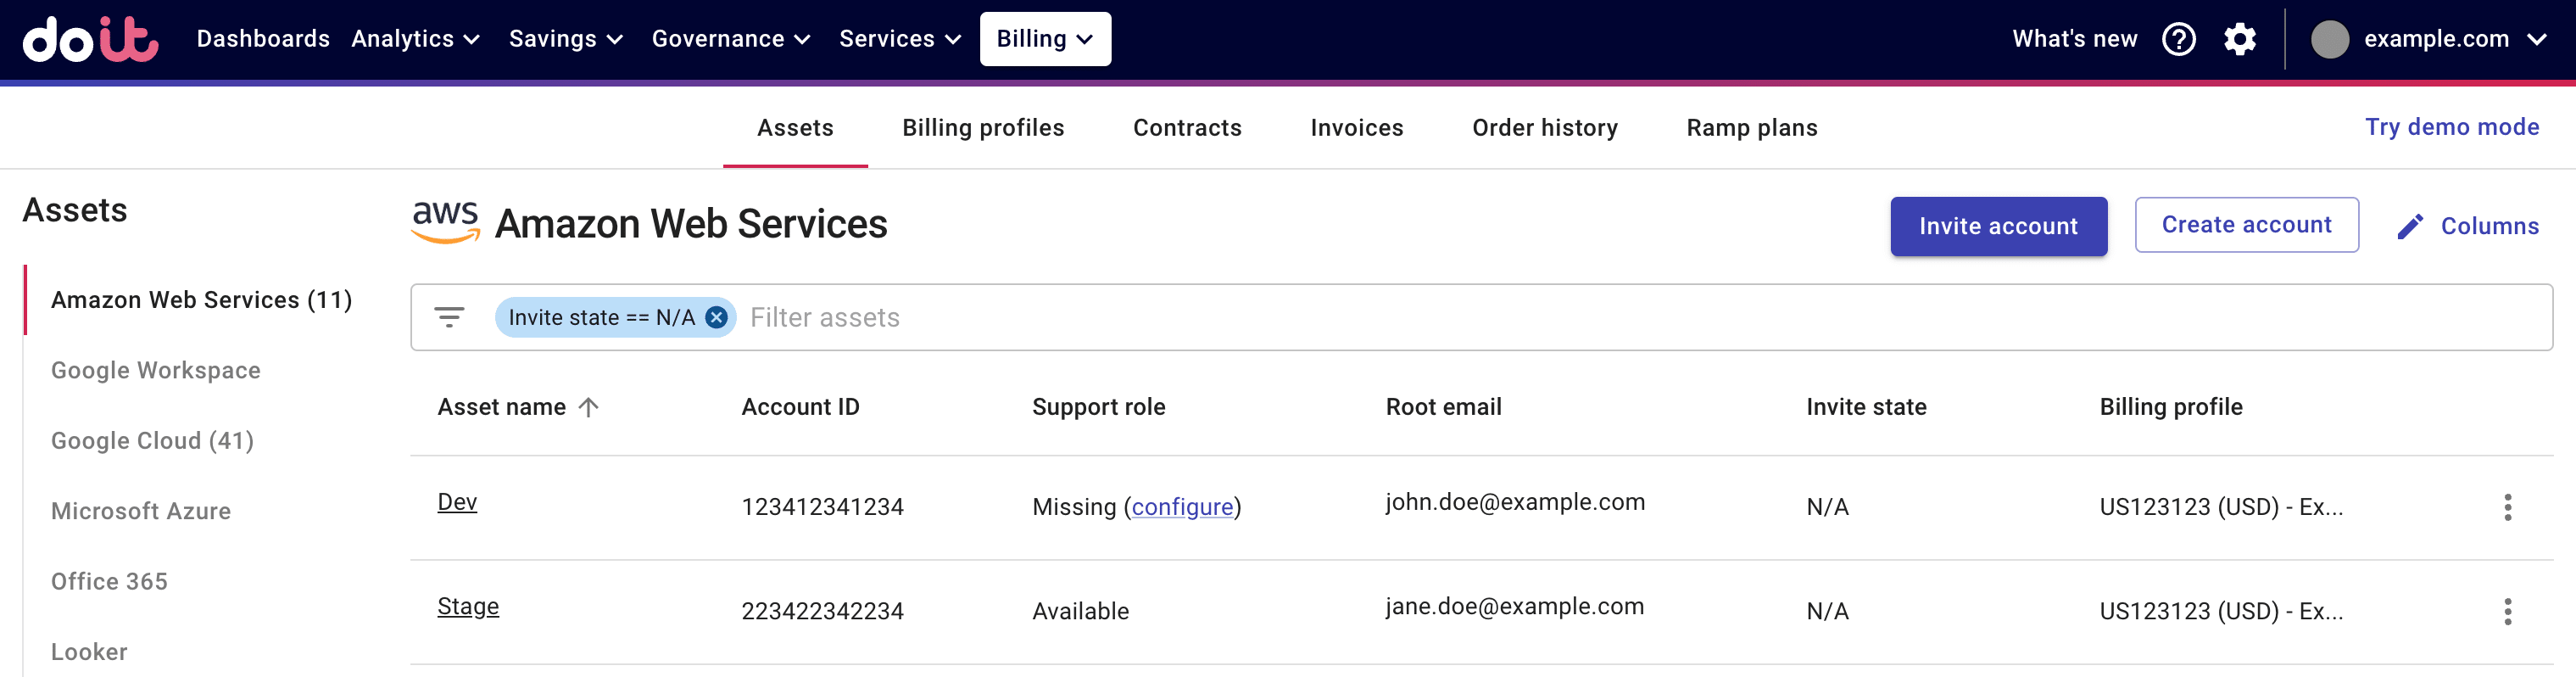
Task: Open the example.com account dropdown
Action: [2452, 39]
